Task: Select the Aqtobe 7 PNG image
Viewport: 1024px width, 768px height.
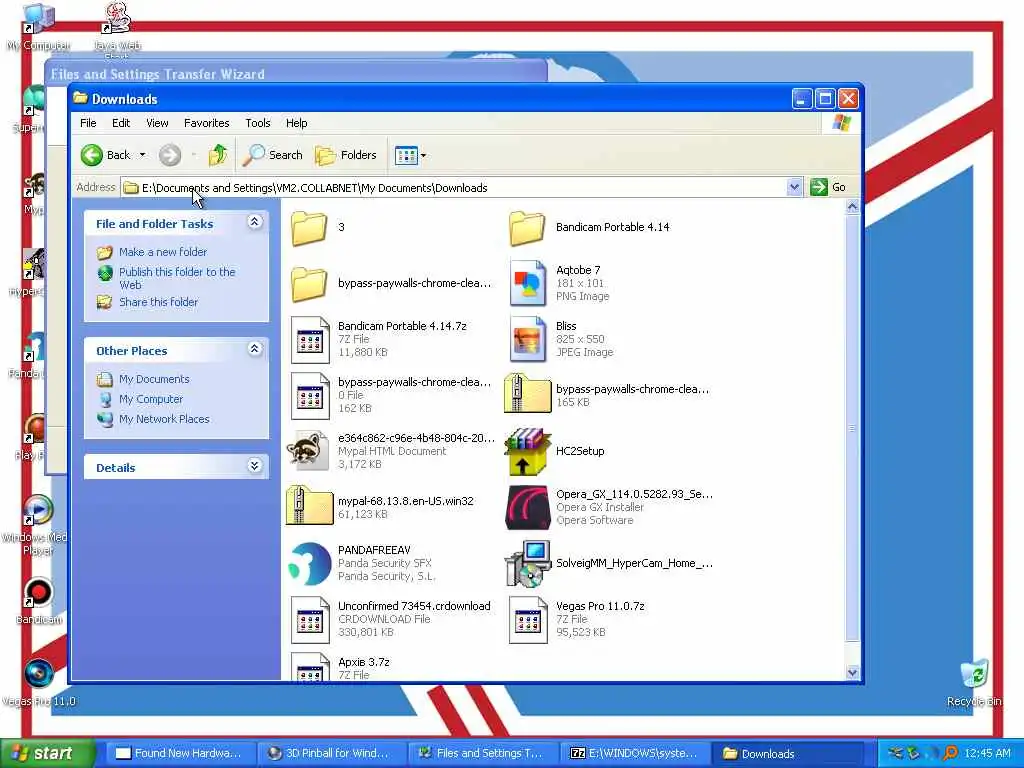Action: pos(527,283)
